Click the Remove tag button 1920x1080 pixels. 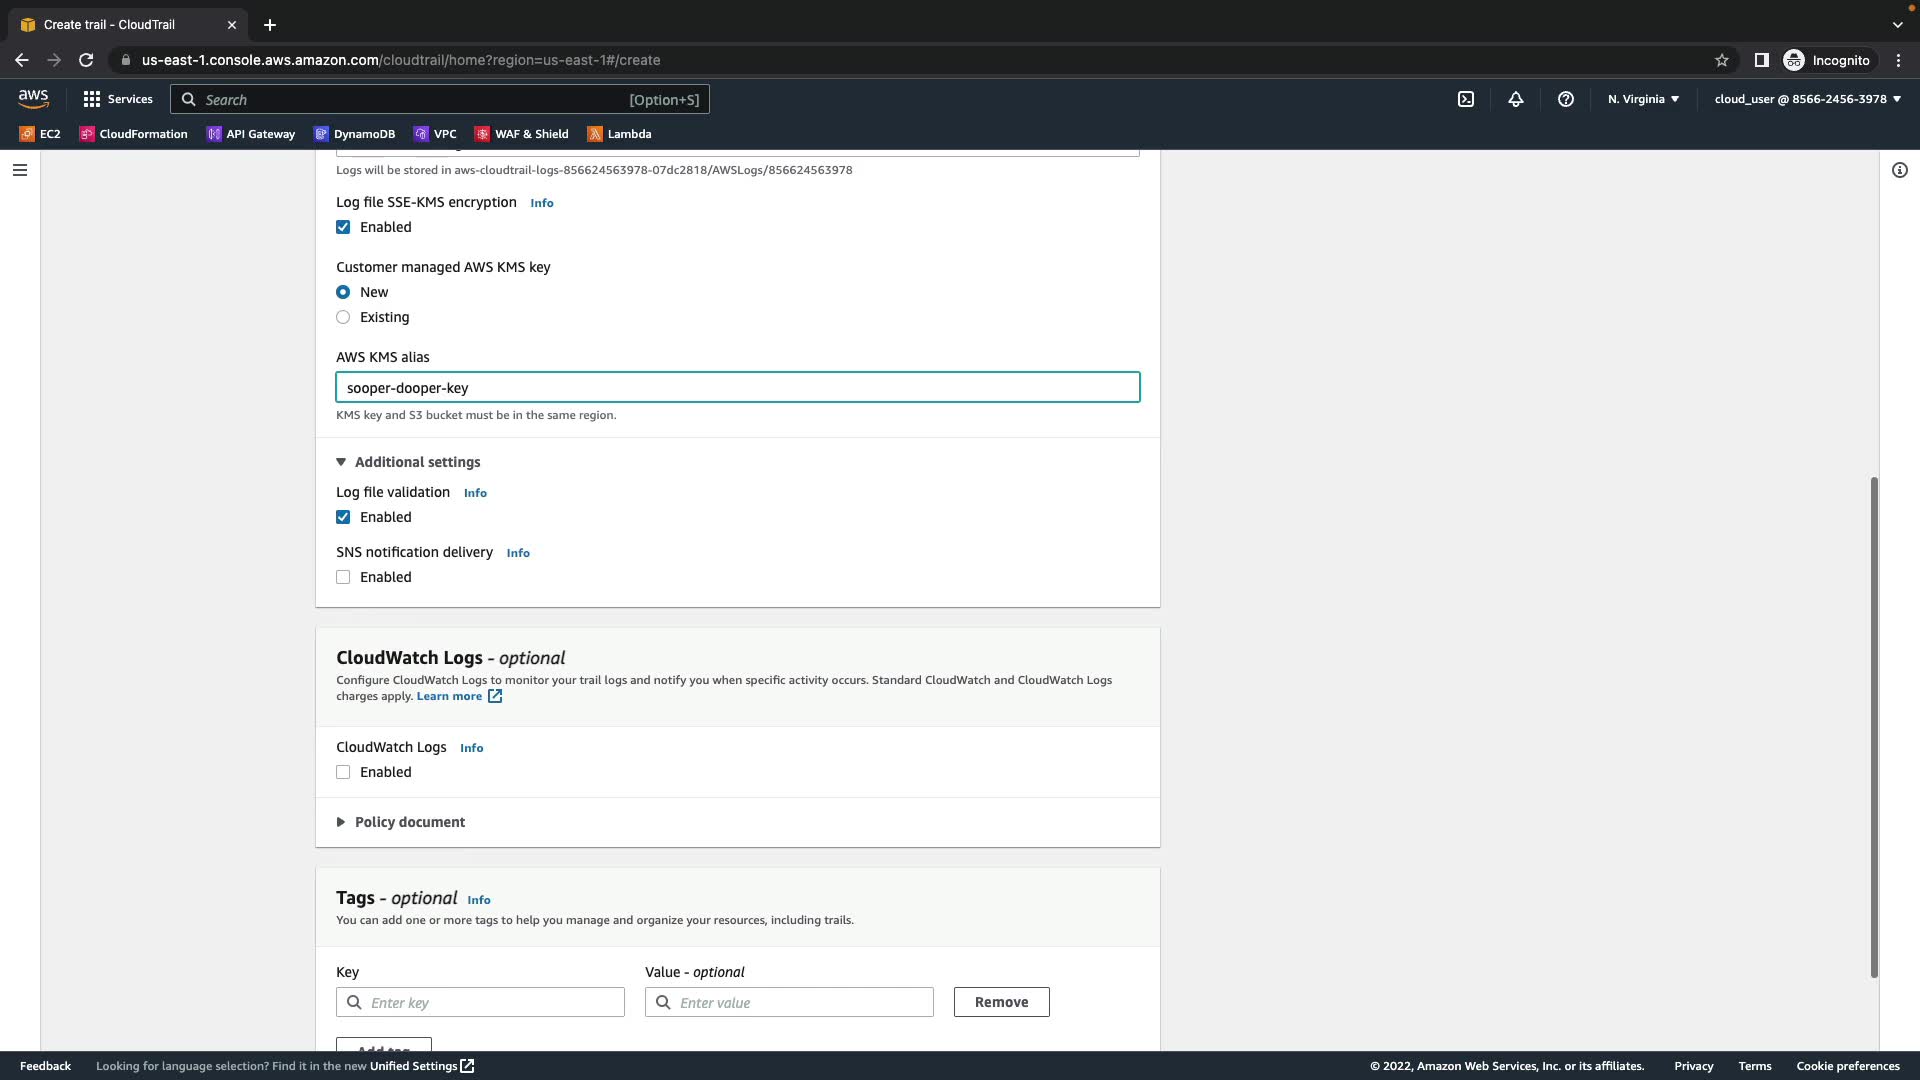(1001, 1002)
